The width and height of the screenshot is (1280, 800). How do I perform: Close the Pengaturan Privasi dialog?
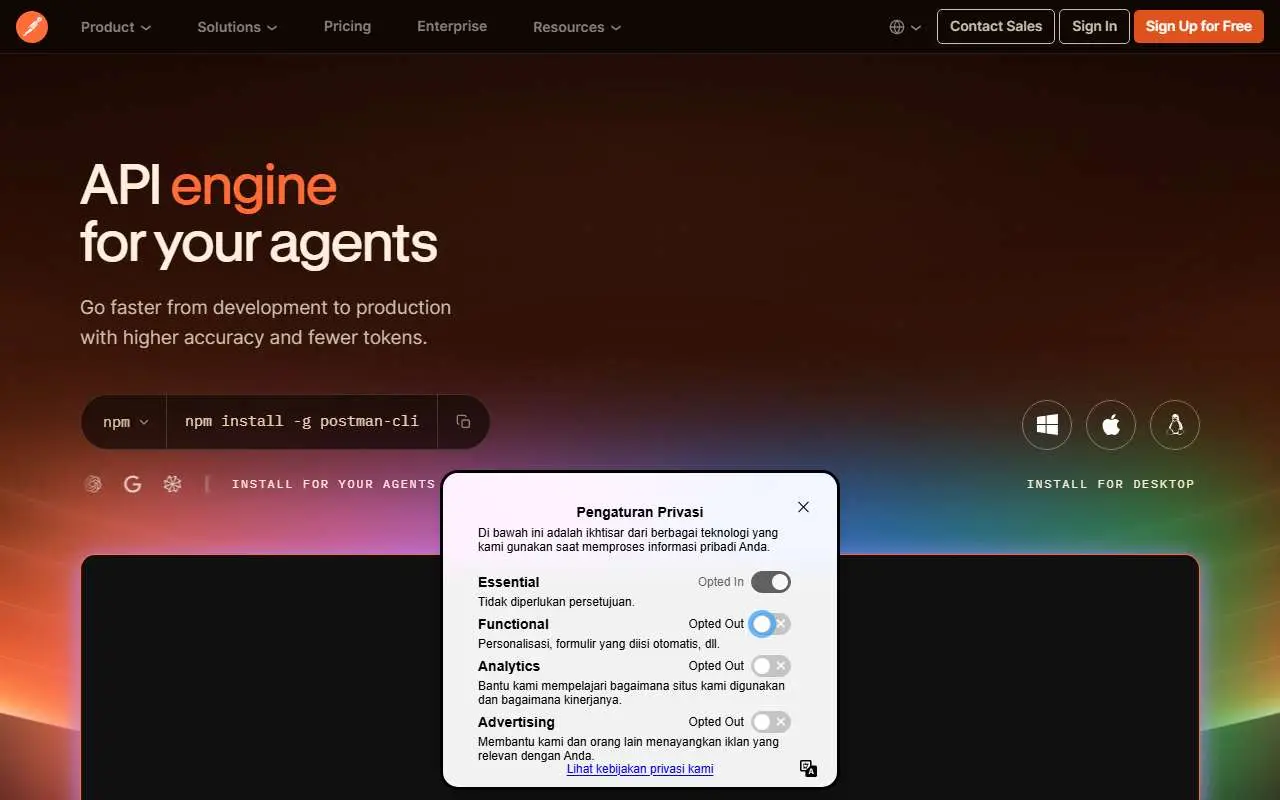[x=803, y=507]
